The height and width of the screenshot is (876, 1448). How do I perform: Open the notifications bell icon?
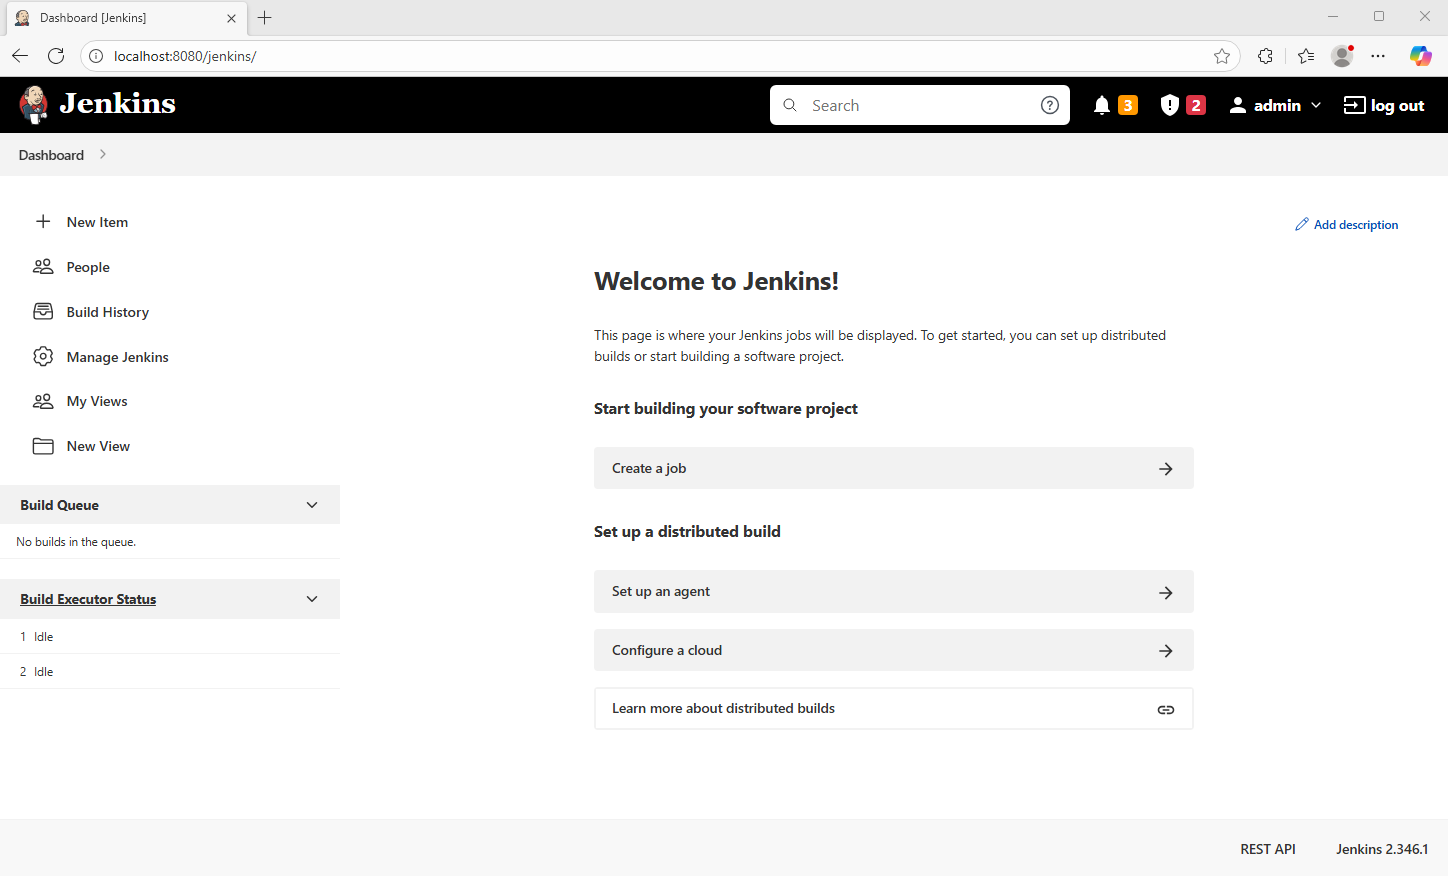pos(1102,105)
